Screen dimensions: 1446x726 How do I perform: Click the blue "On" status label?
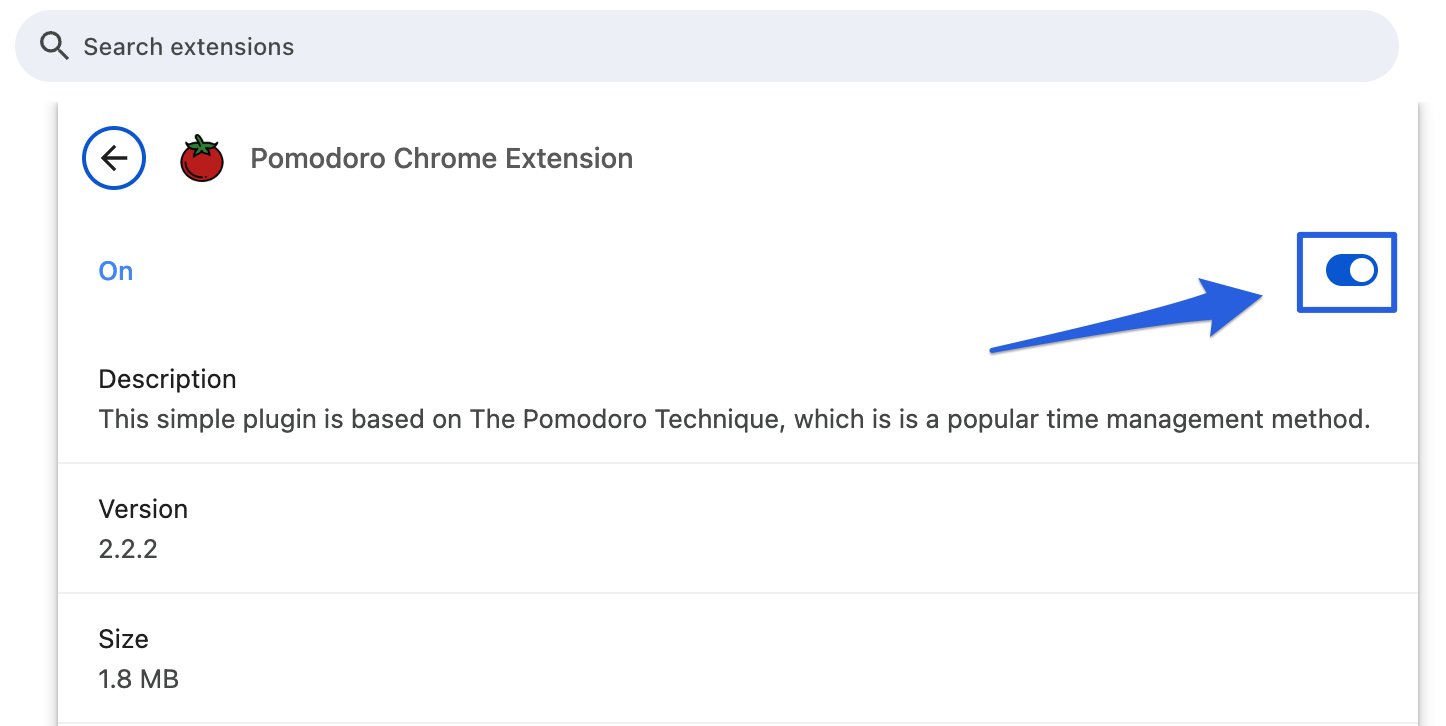pyautogui.click(x=116, y=271)
